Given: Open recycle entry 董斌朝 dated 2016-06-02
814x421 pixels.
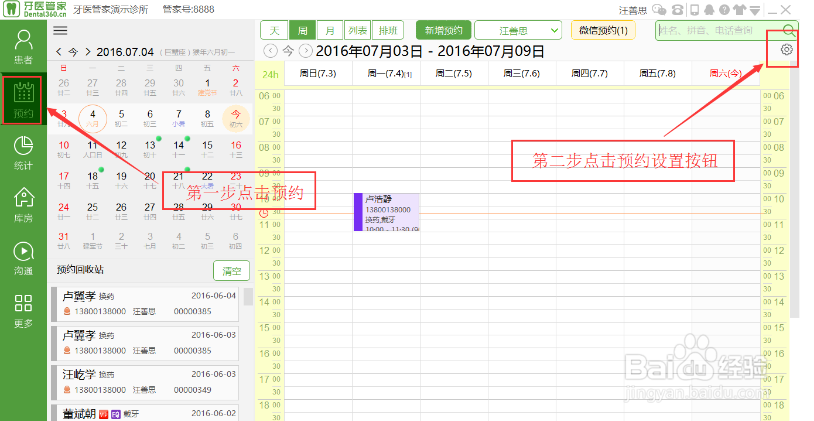Looking at the screenshot, I should [x=145, y=413].
